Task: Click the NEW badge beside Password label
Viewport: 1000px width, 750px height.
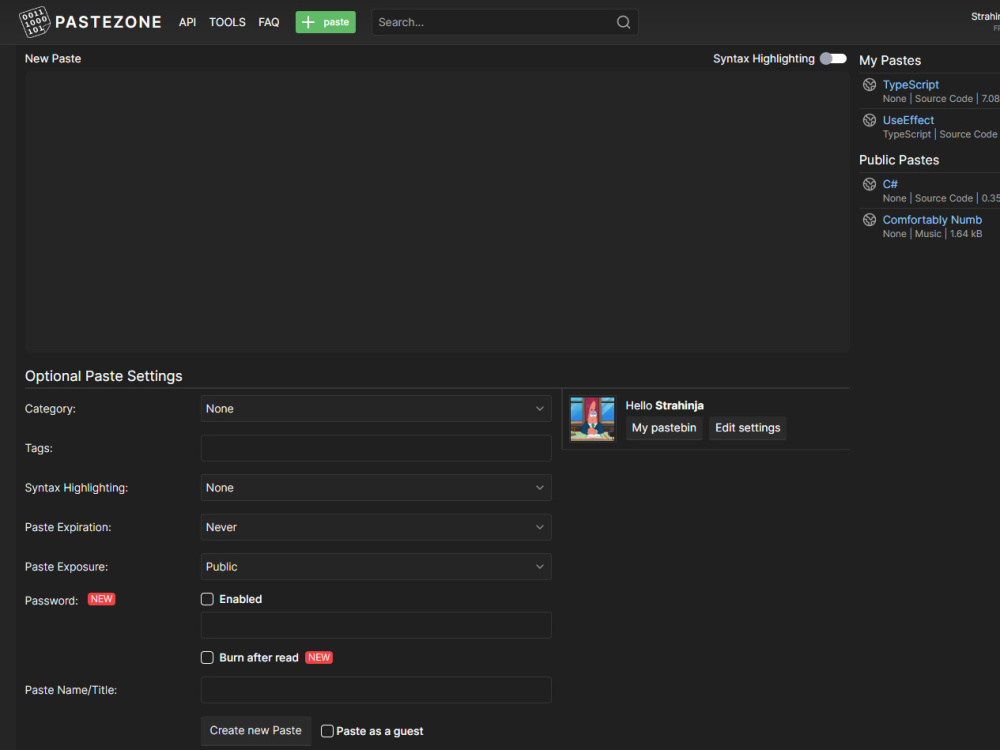Action: [101, 599]
